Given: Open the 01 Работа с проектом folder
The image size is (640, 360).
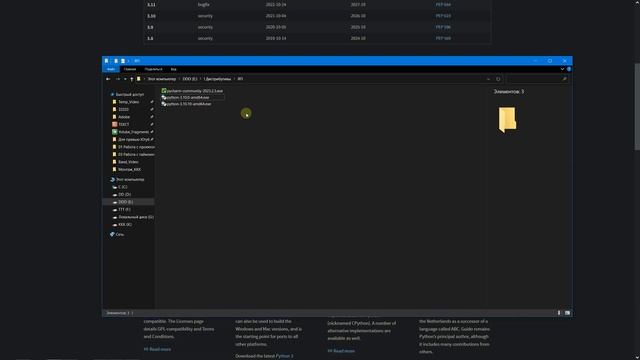Looking at the screenshot, I should [136, 147].
